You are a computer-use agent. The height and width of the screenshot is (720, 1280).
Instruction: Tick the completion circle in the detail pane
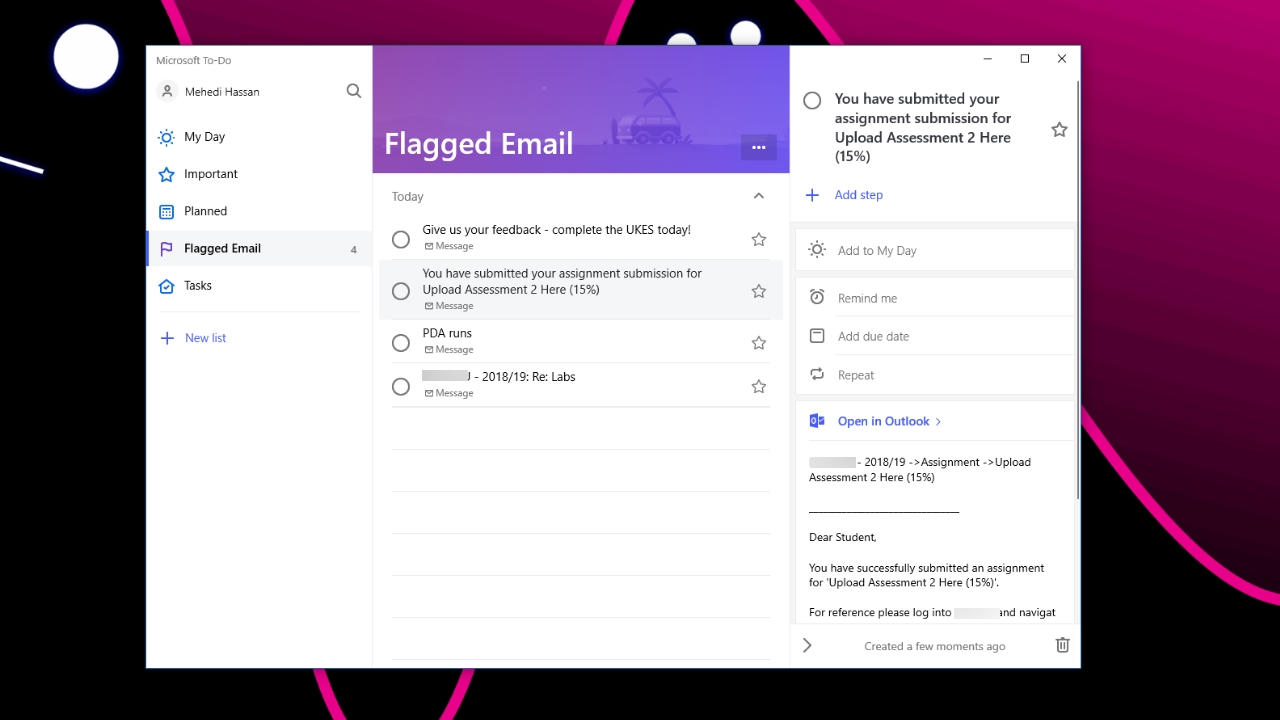click(x=812, y=100)
